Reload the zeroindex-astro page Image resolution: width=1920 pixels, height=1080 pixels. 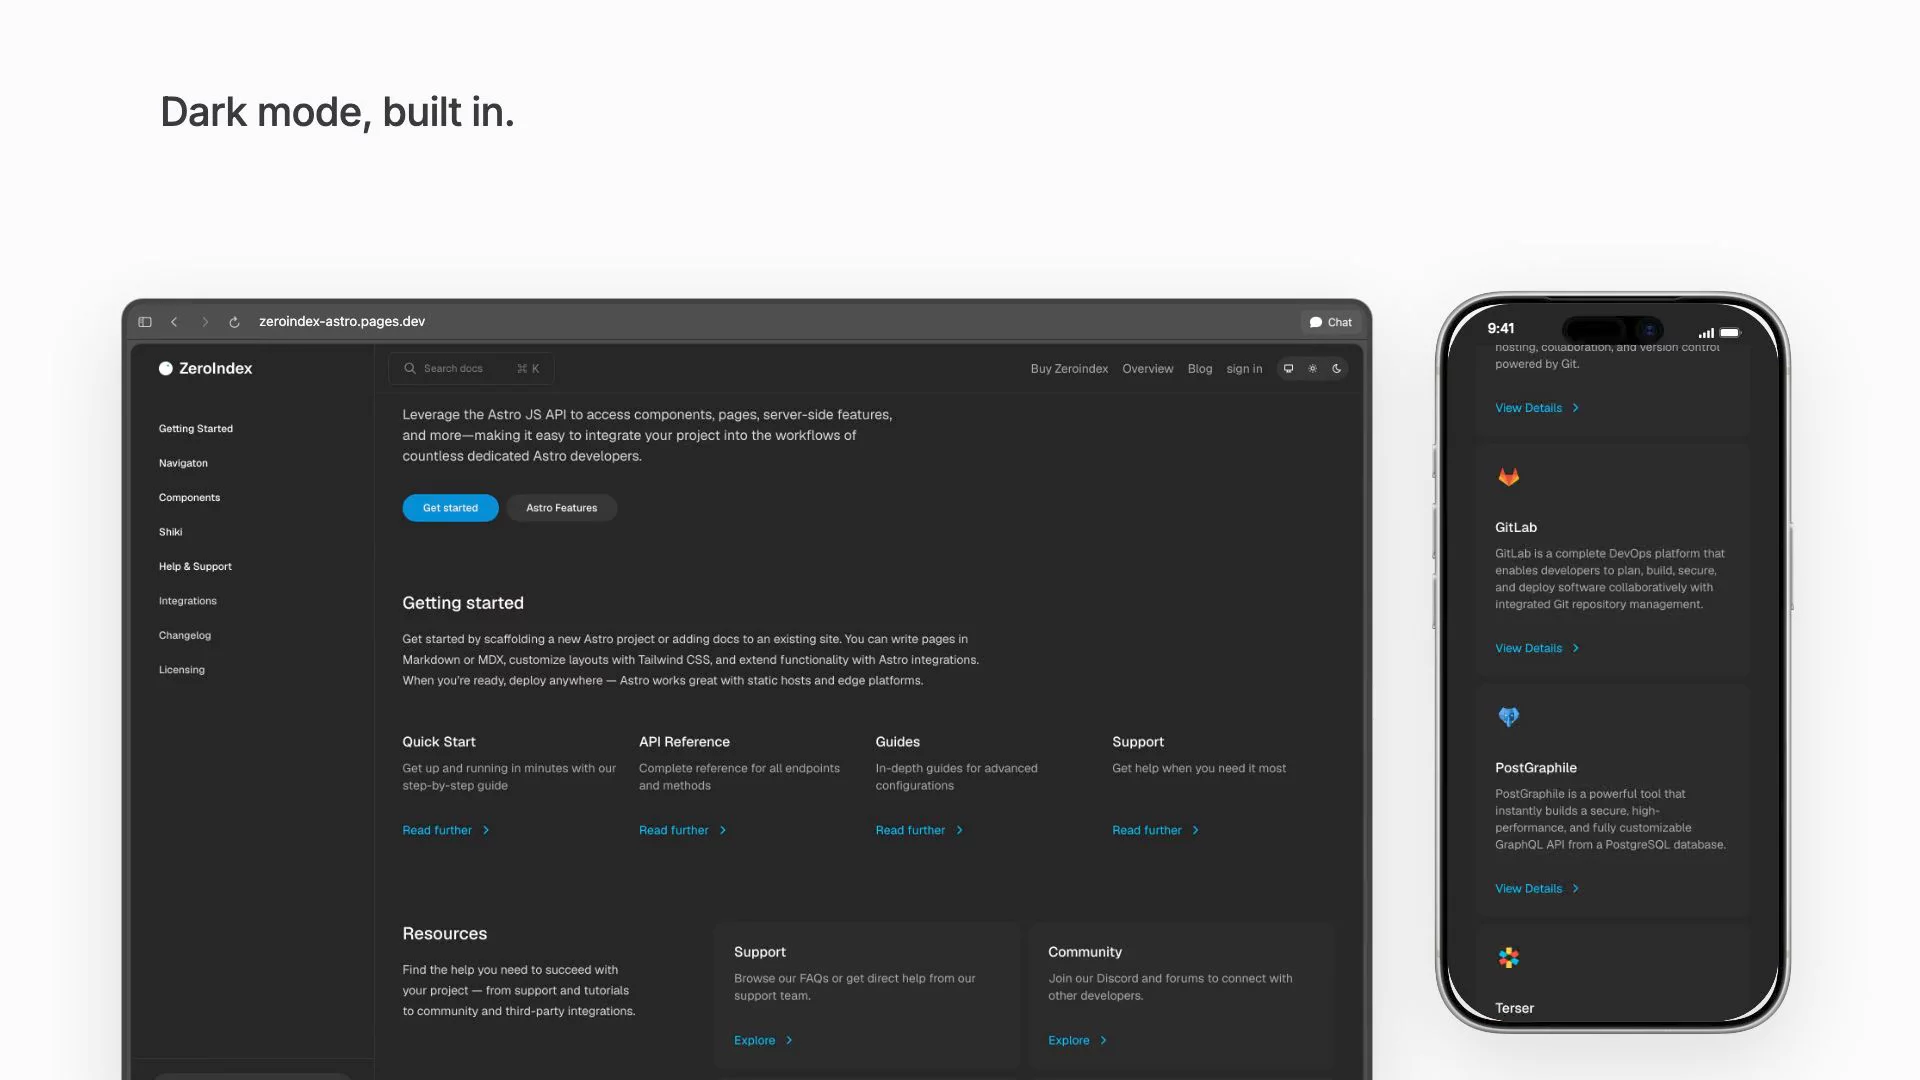click(x=234, y=322)
